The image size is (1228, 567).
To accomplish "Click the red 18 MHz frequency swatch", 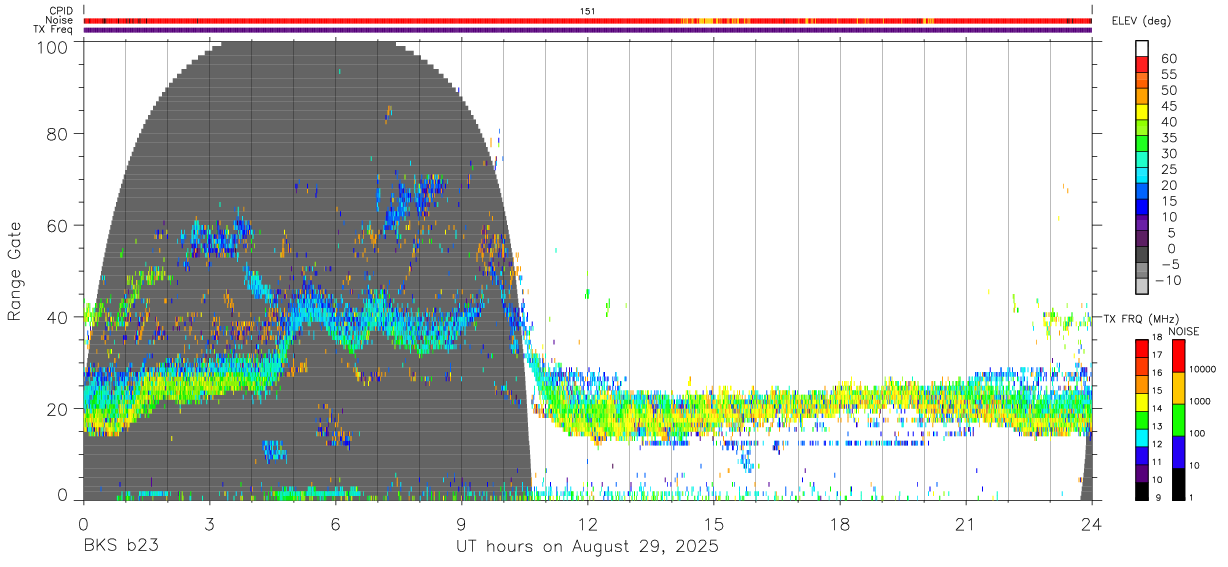I will (x=1141, y=348).
